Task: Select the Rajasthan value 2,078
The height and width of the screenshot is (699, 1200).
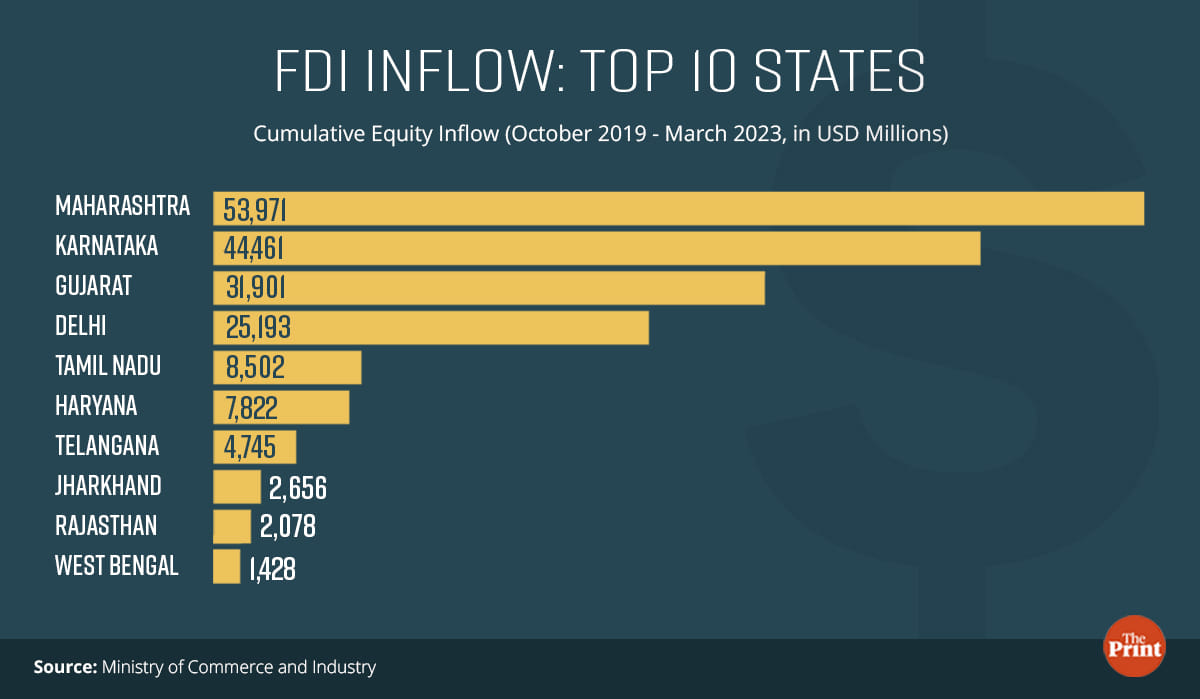Action: coord(288,527)
